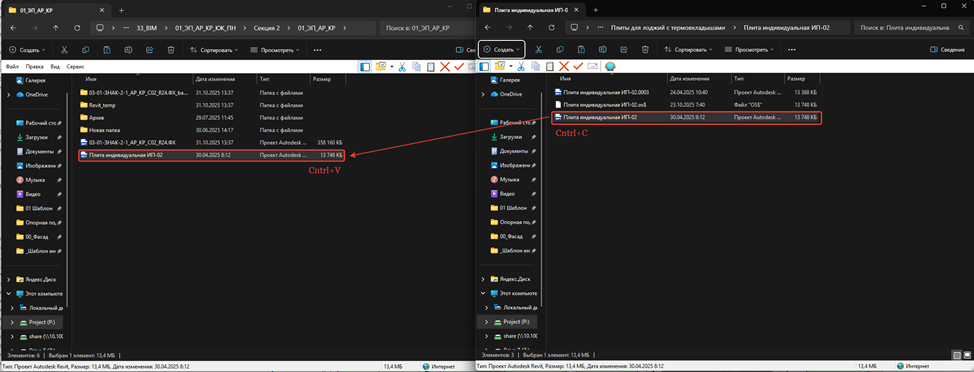Go up one folder level in left window
Viewport: 974px width, 372px height.
click(56, 28)
